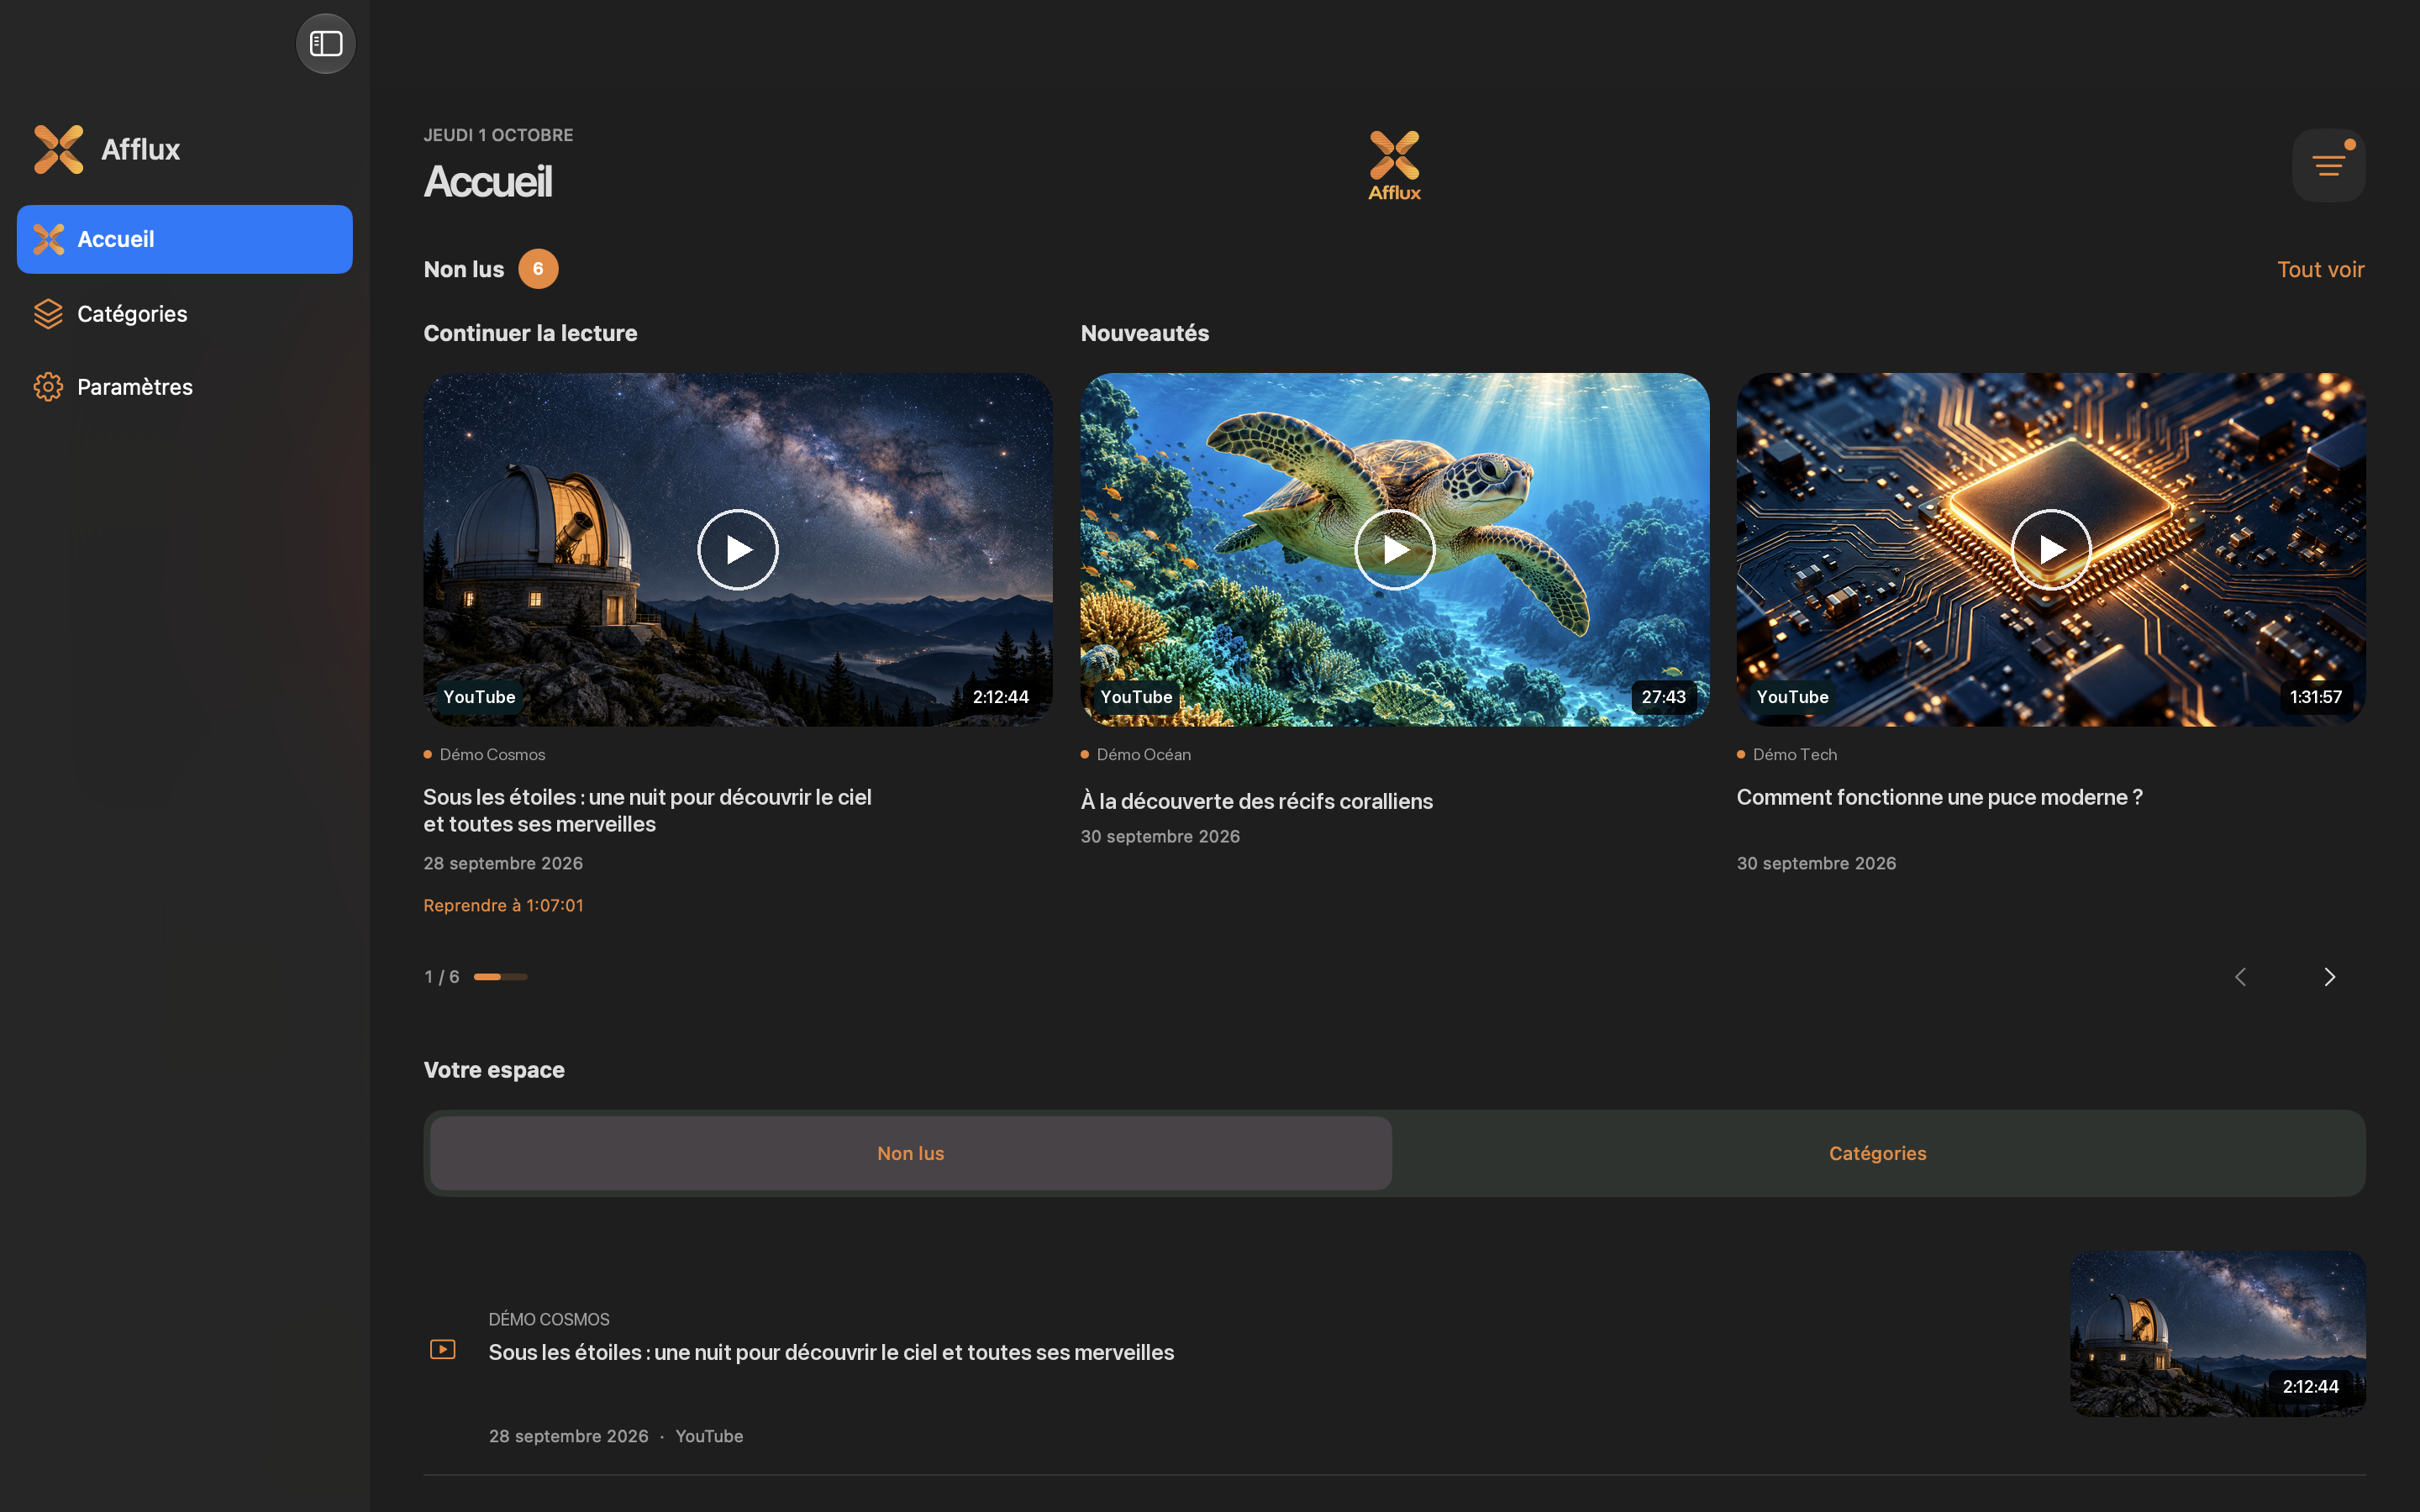Open Catégories in the sidebar
Image resolution: width=2420 pixels, height=1512 pixels.
[185, 314]
